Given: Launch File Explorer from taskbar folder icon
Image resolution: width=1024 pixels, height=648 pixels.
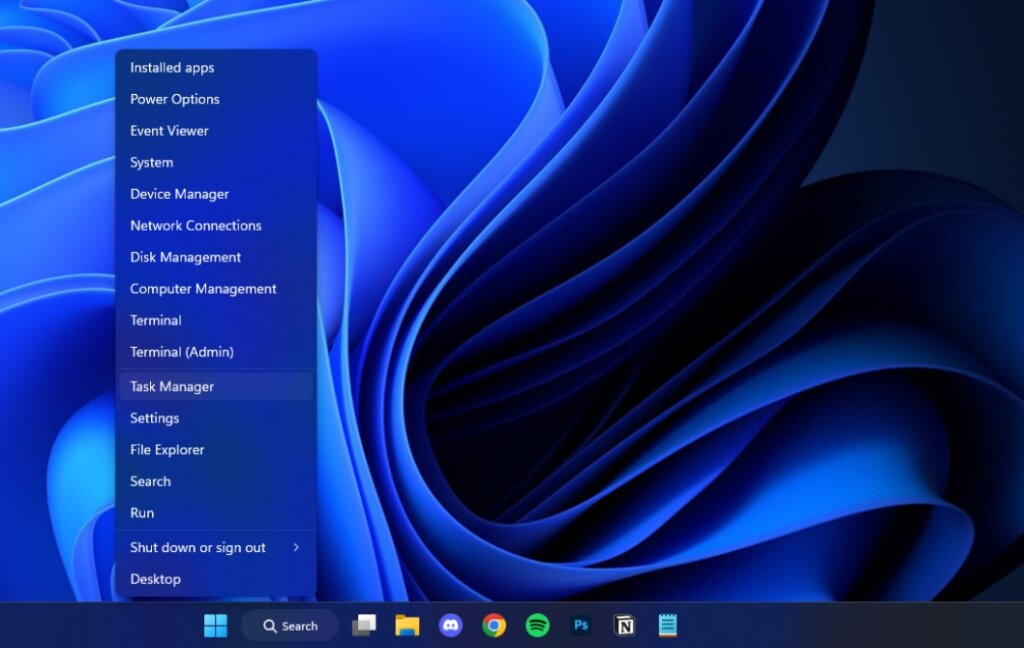Looking at the screenshot, I should [408, 625].
